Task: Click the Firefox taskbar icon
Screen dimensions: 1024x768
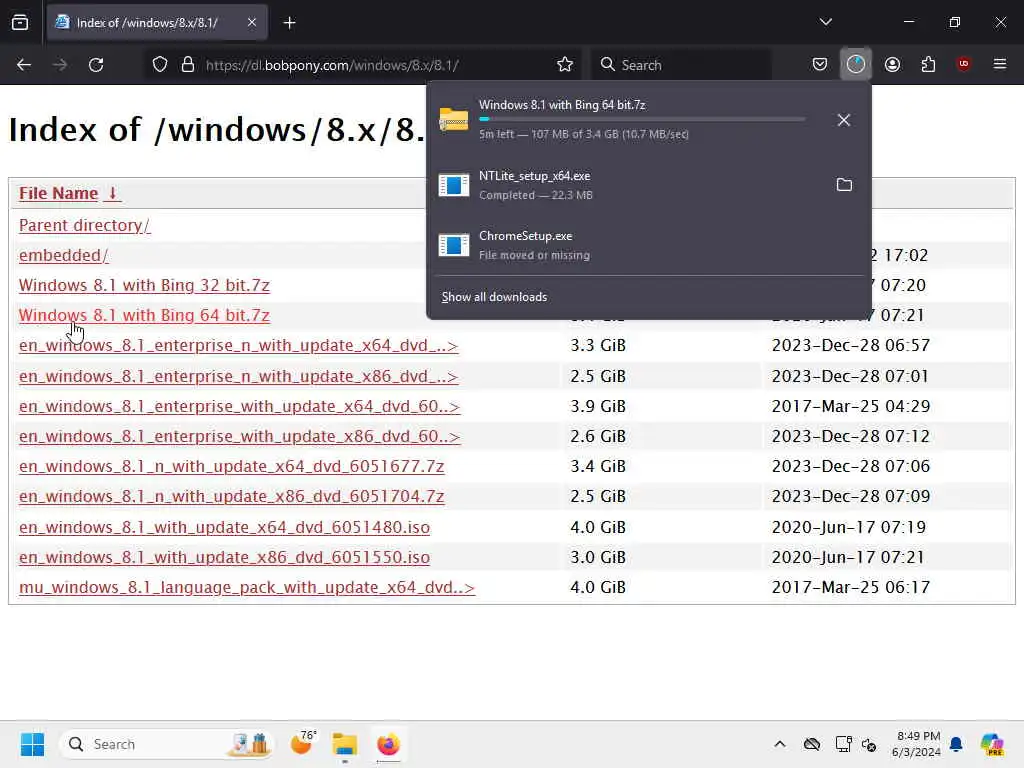Action: click(388, 744)
